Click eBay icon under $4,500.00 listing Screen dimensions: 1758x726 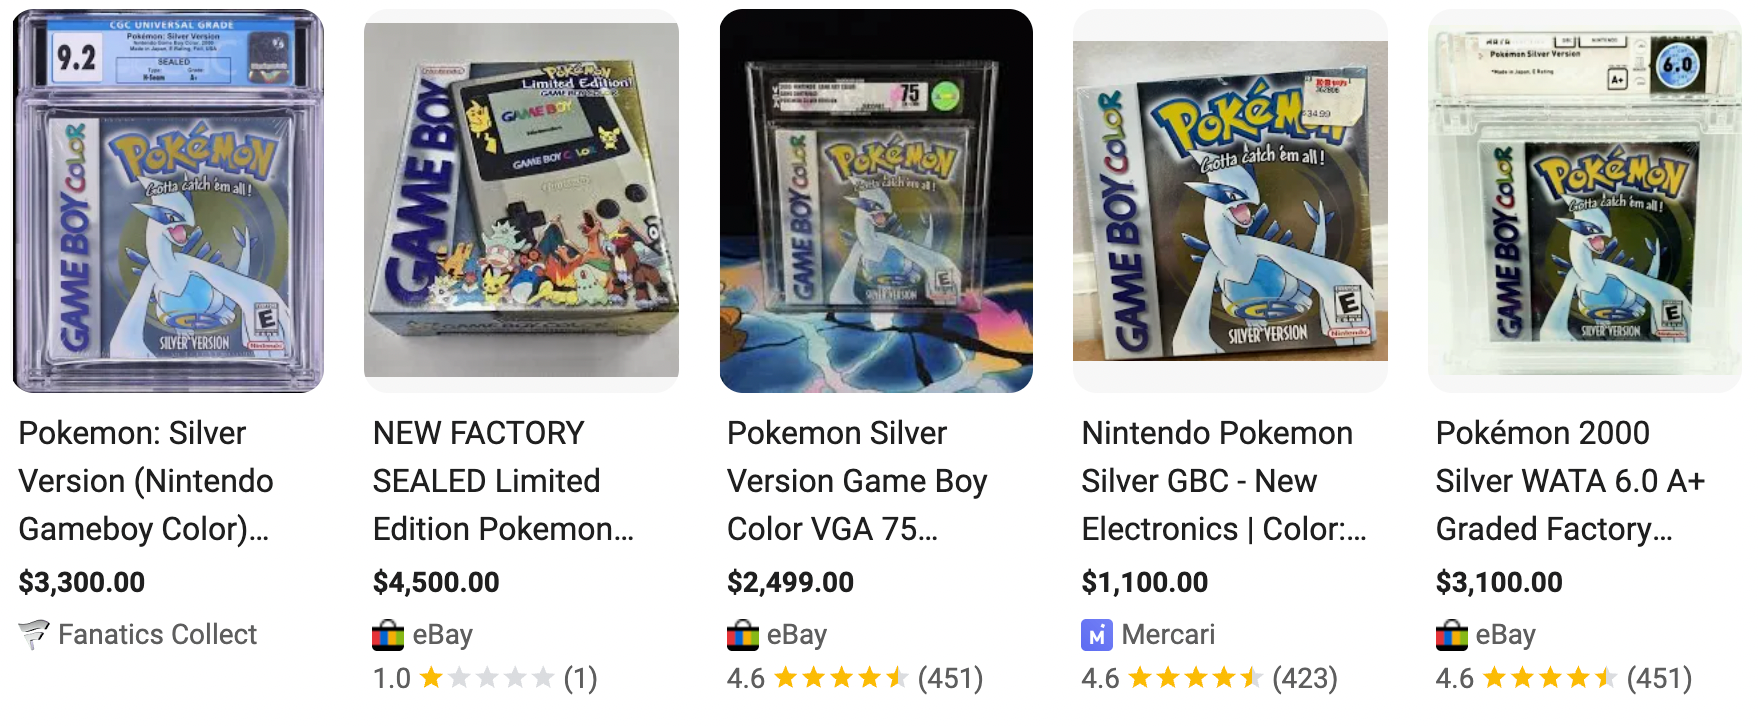click(x=387, y=635)
